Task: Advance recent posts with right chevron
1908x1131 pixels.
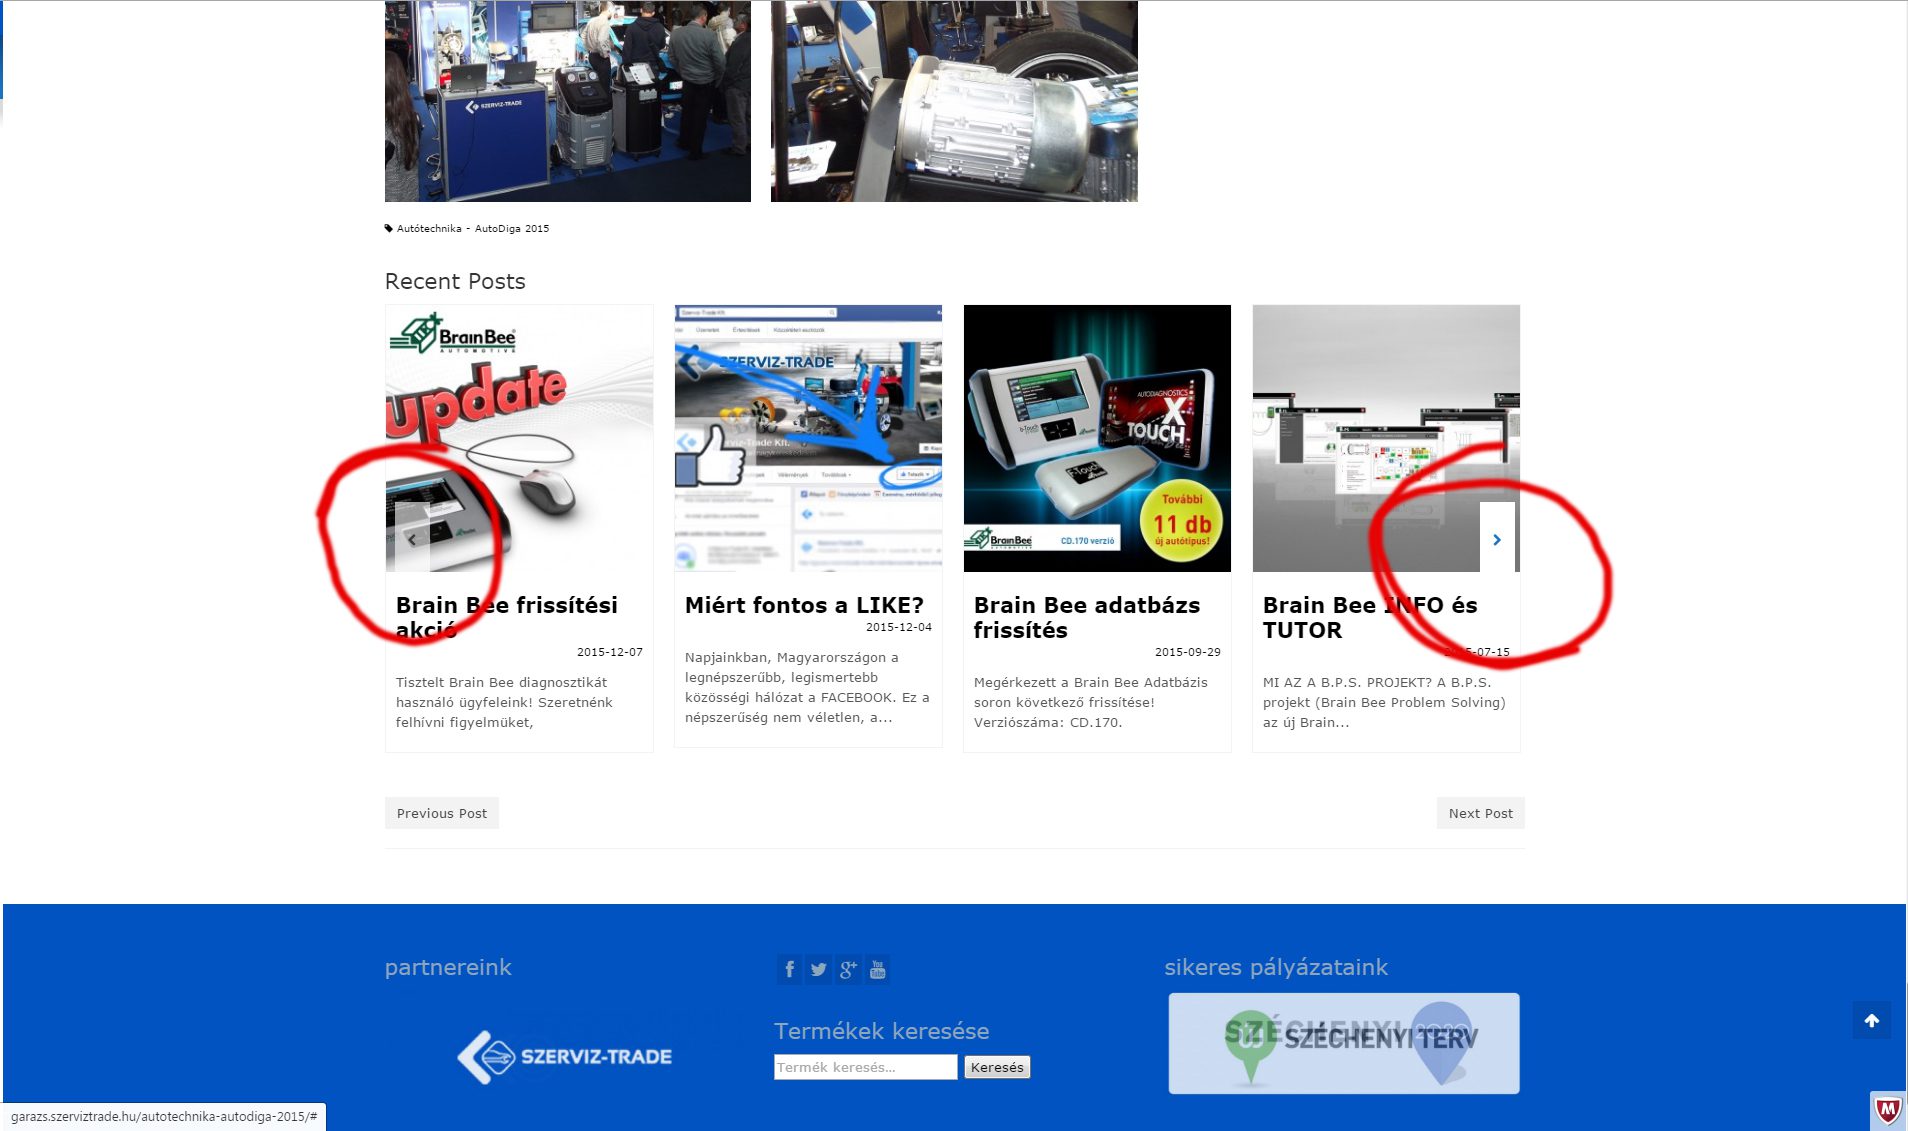Action: click(1497, 539)
